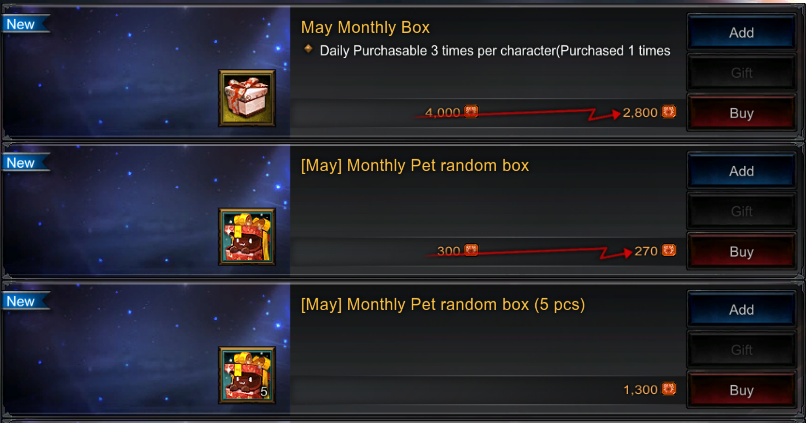Viewport: 806px width, 423px height.
Task: Open the May Monthly Box title
Action: [x=365, y=27]
